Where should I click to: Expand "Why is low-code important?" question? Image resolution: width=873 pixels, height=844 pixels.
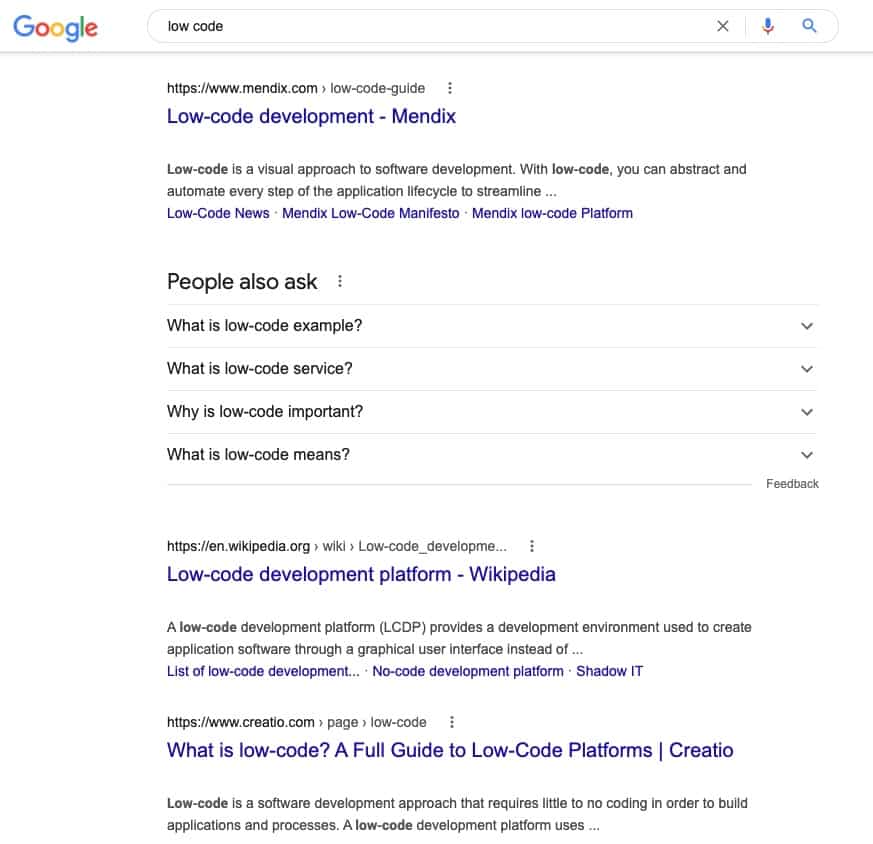tap(492, 411)
